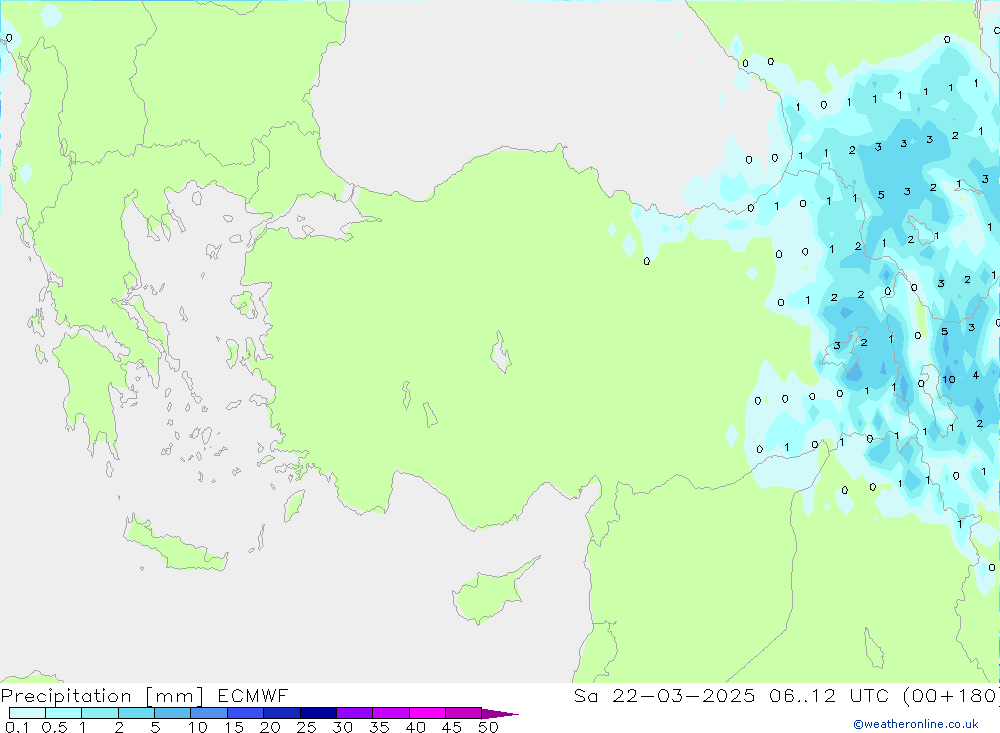Click the above-50 mm arrow tip of legend
Screen dimensions: 1000x733
(500, 713)
